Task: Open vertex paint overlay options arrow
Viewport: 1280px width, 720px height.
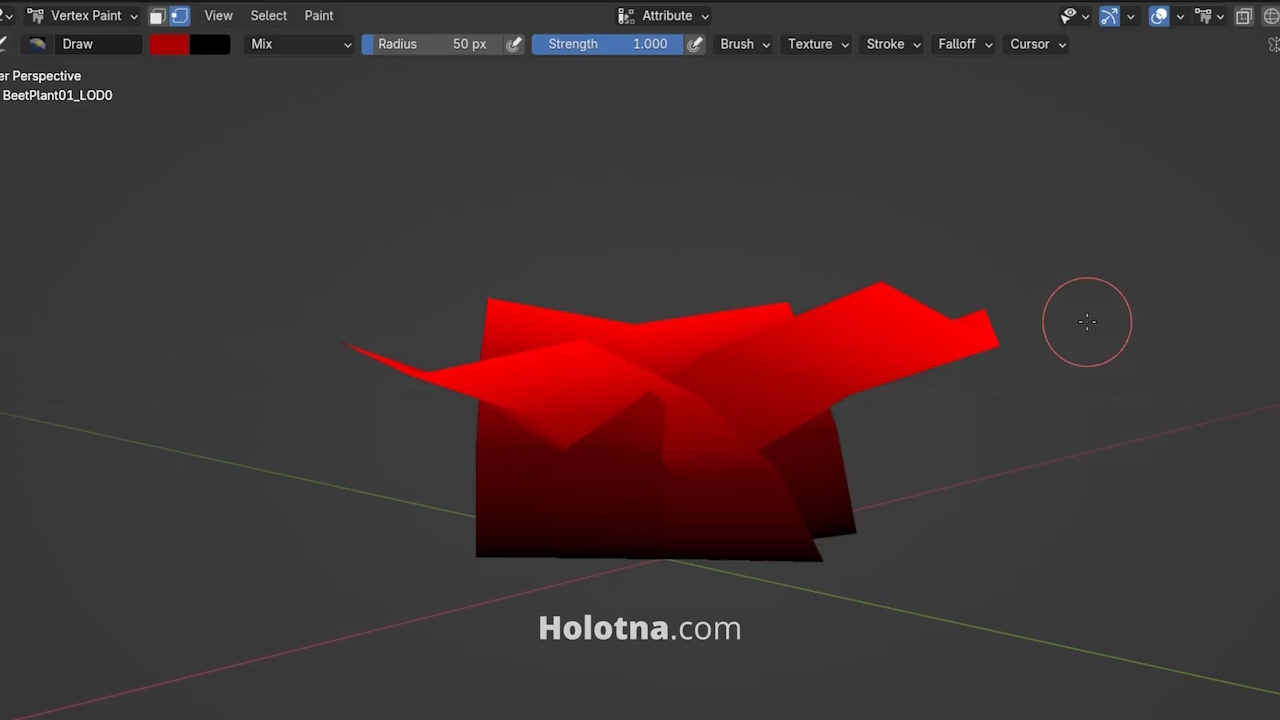Action: coord(1220,16)
